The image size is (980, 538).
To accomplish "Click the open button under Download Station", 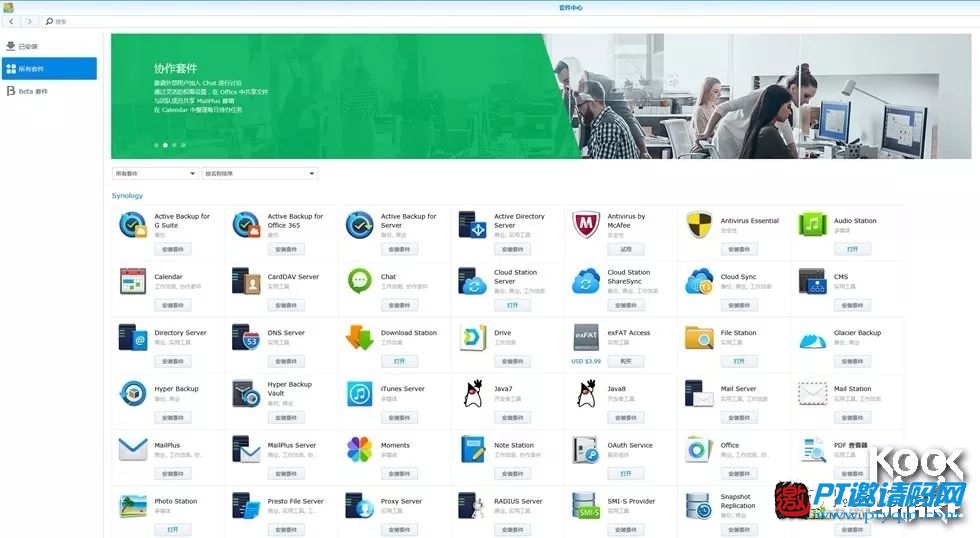I will pyautogui.click(x=399, y=362).
